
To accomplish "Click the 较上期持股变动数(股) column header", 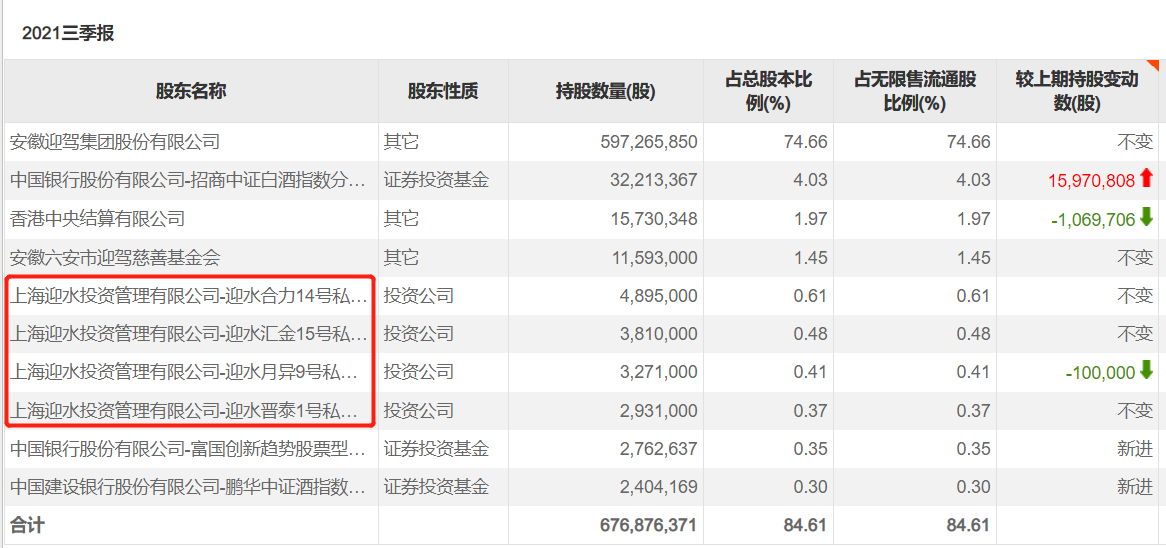I will point(1077,91).
